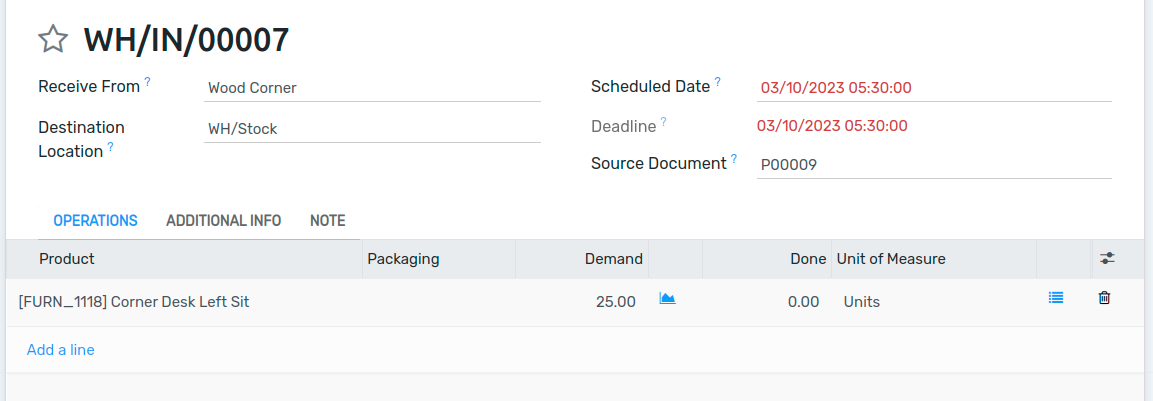Switch to the Note tab

click(327, 221)
